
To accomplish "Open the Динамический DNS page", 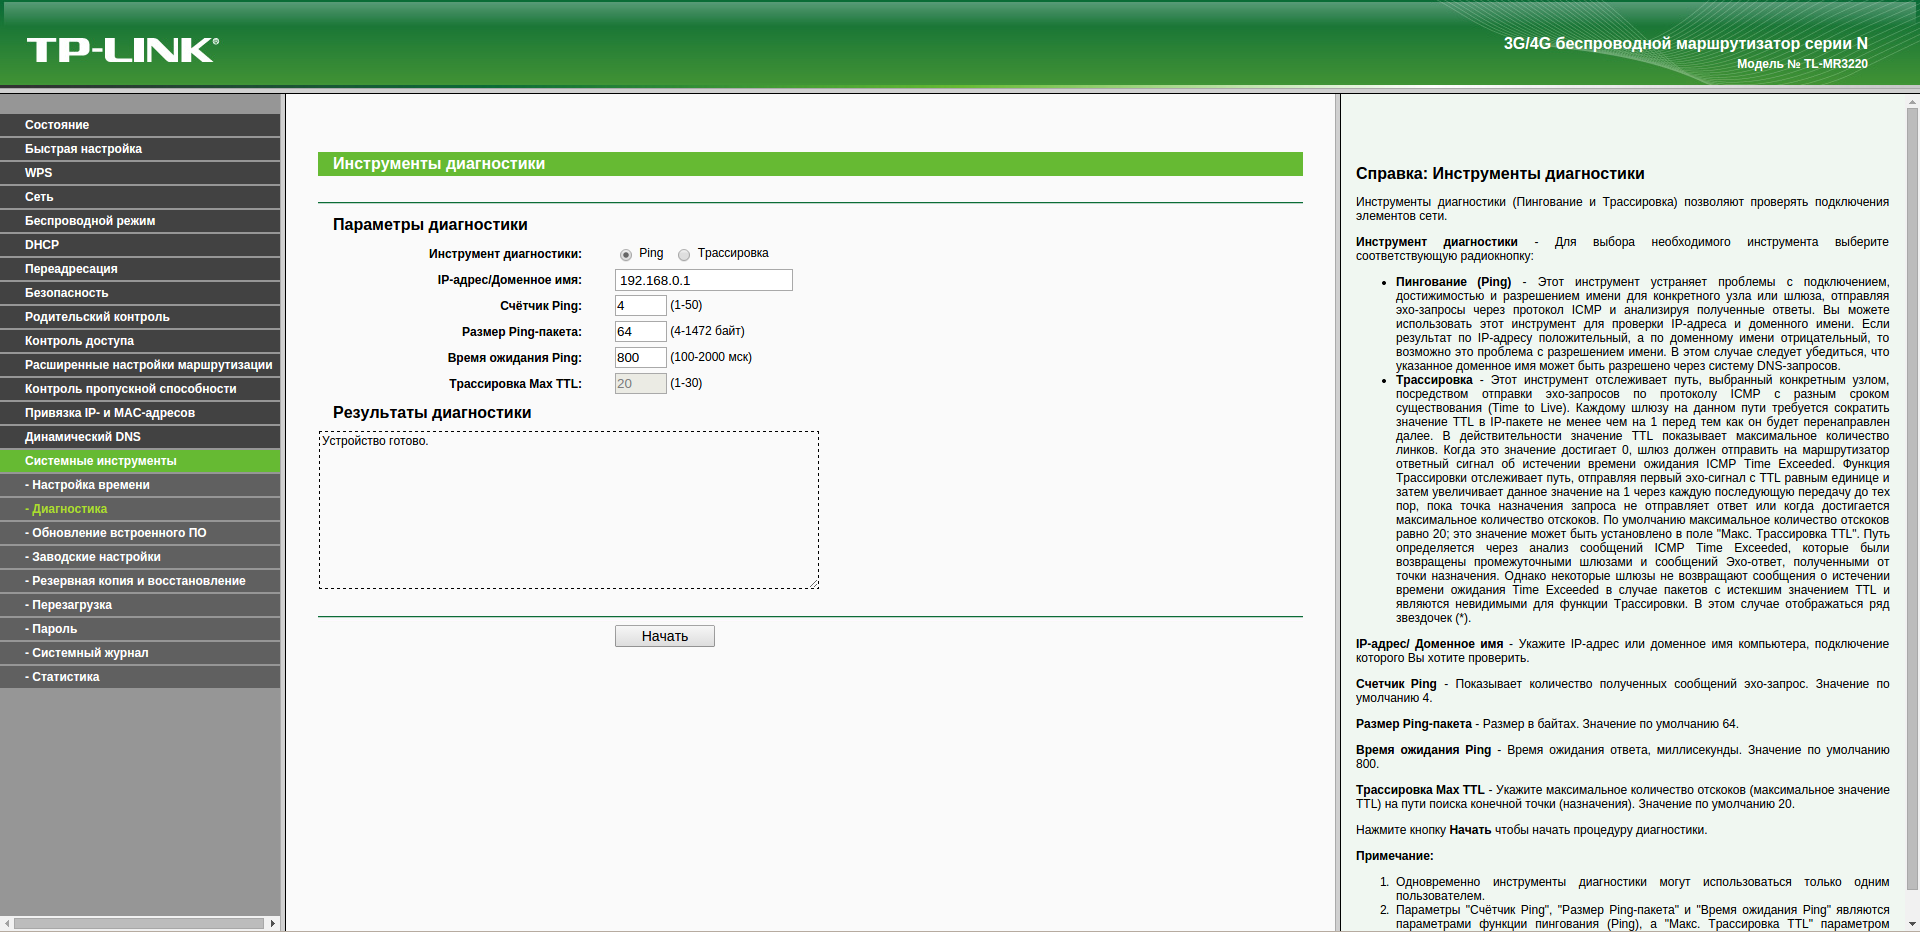I will click(82, 437).
